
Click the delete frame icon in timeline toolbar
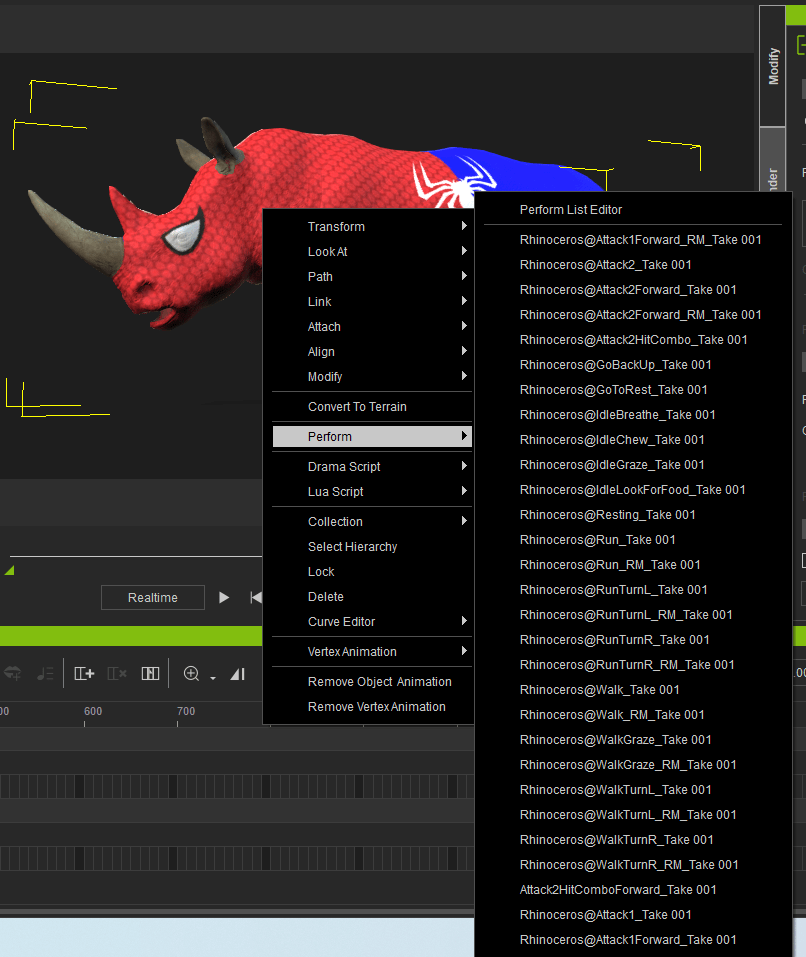tap(117, 674)
